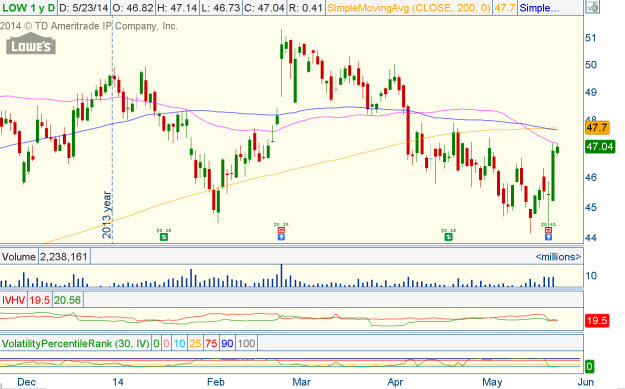Click the H: 47.14 high value
Viewport: 625px width, 389px height.
pos(176,8)
